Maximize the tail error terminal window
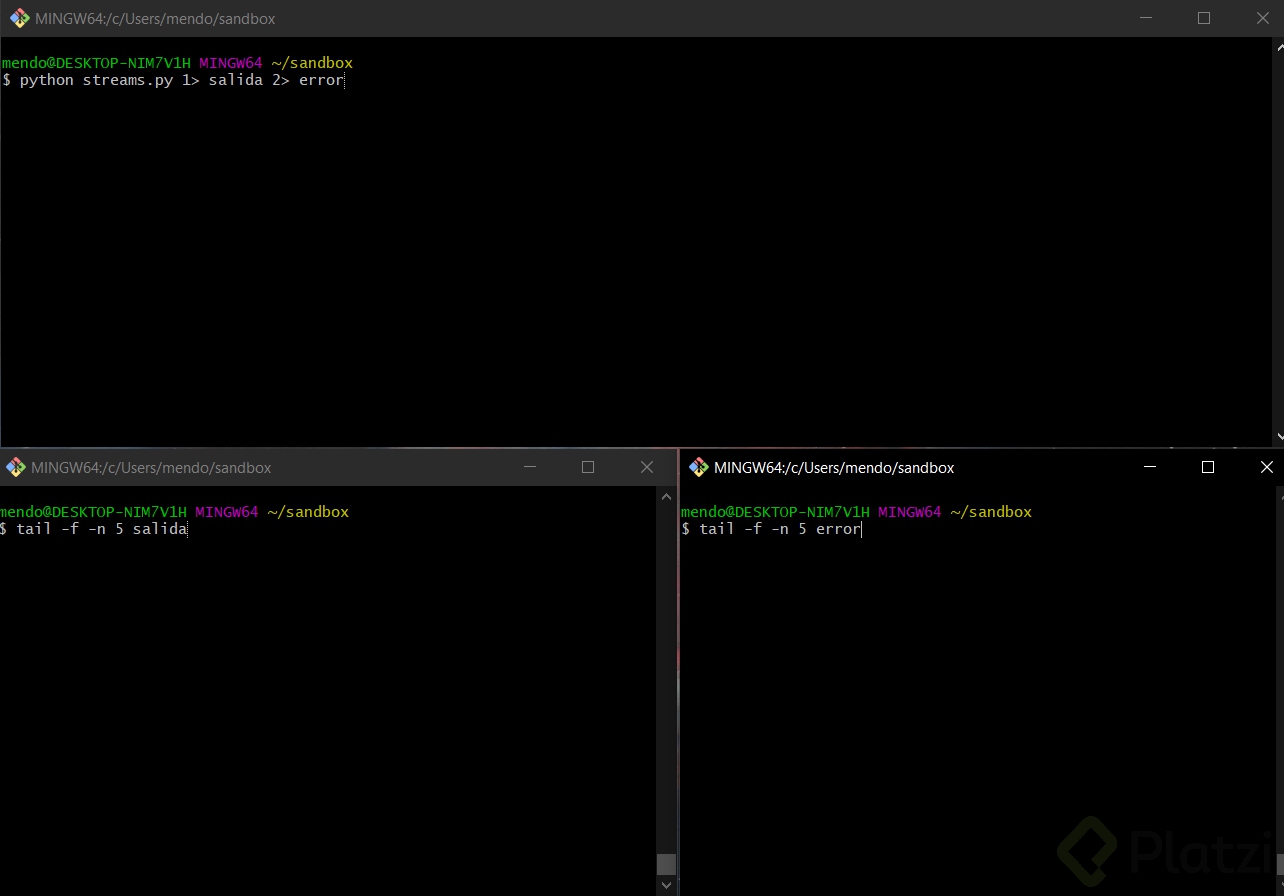Screen dimensions: 1284x896 pos(1208,467)
